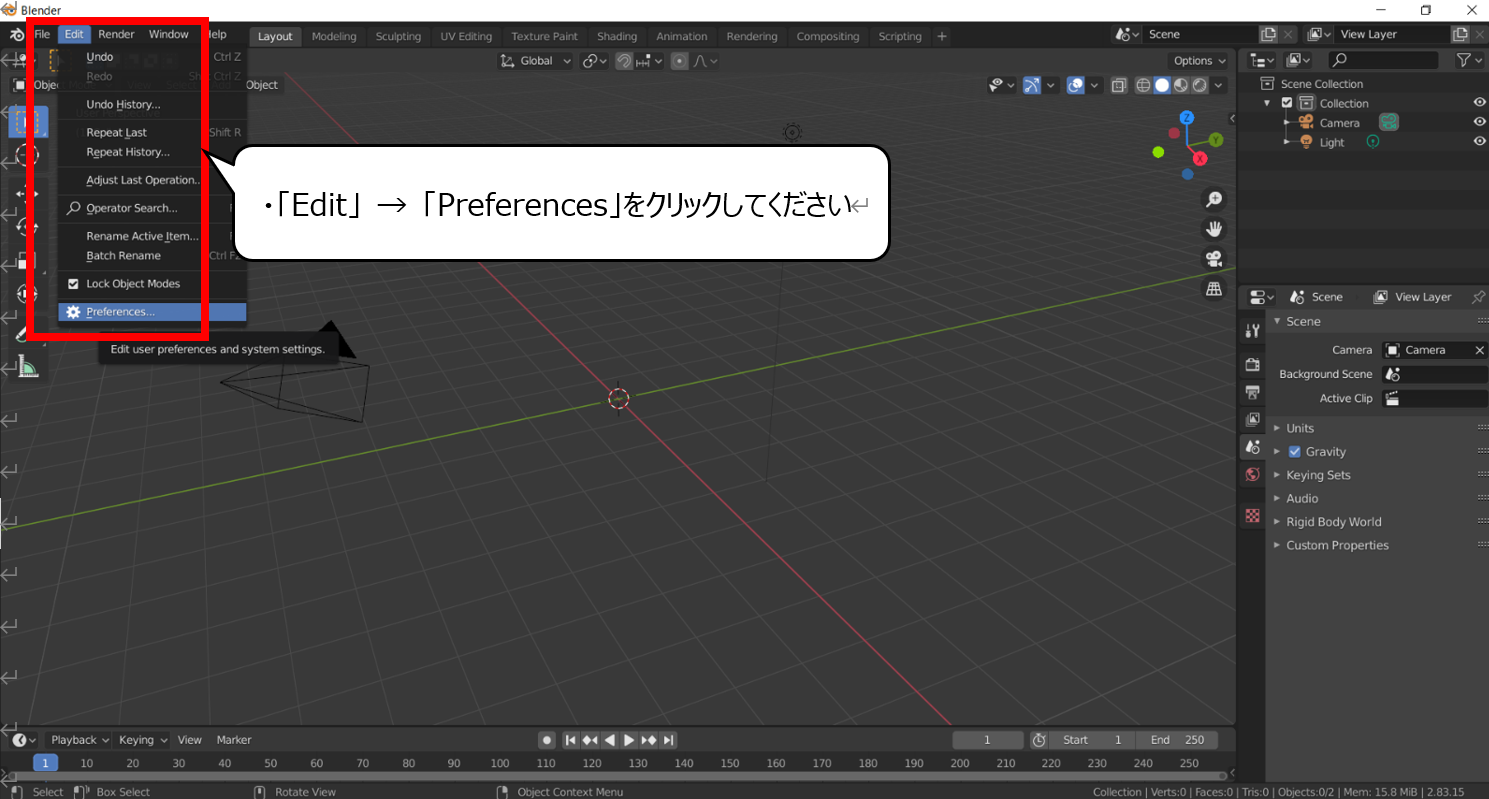Open Render properties tab
Viewport: 1489px width, 799px height.
(1252, 364)
